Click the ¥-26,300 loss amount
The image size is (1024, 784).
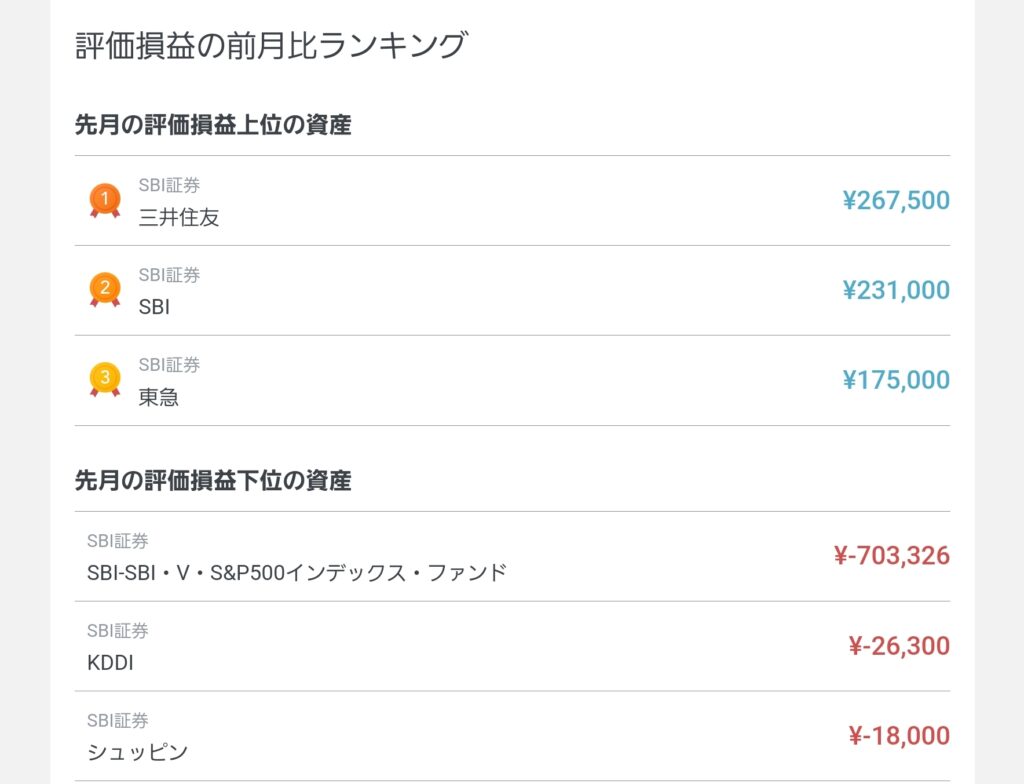pyautogui.click(x=898, y=646)
